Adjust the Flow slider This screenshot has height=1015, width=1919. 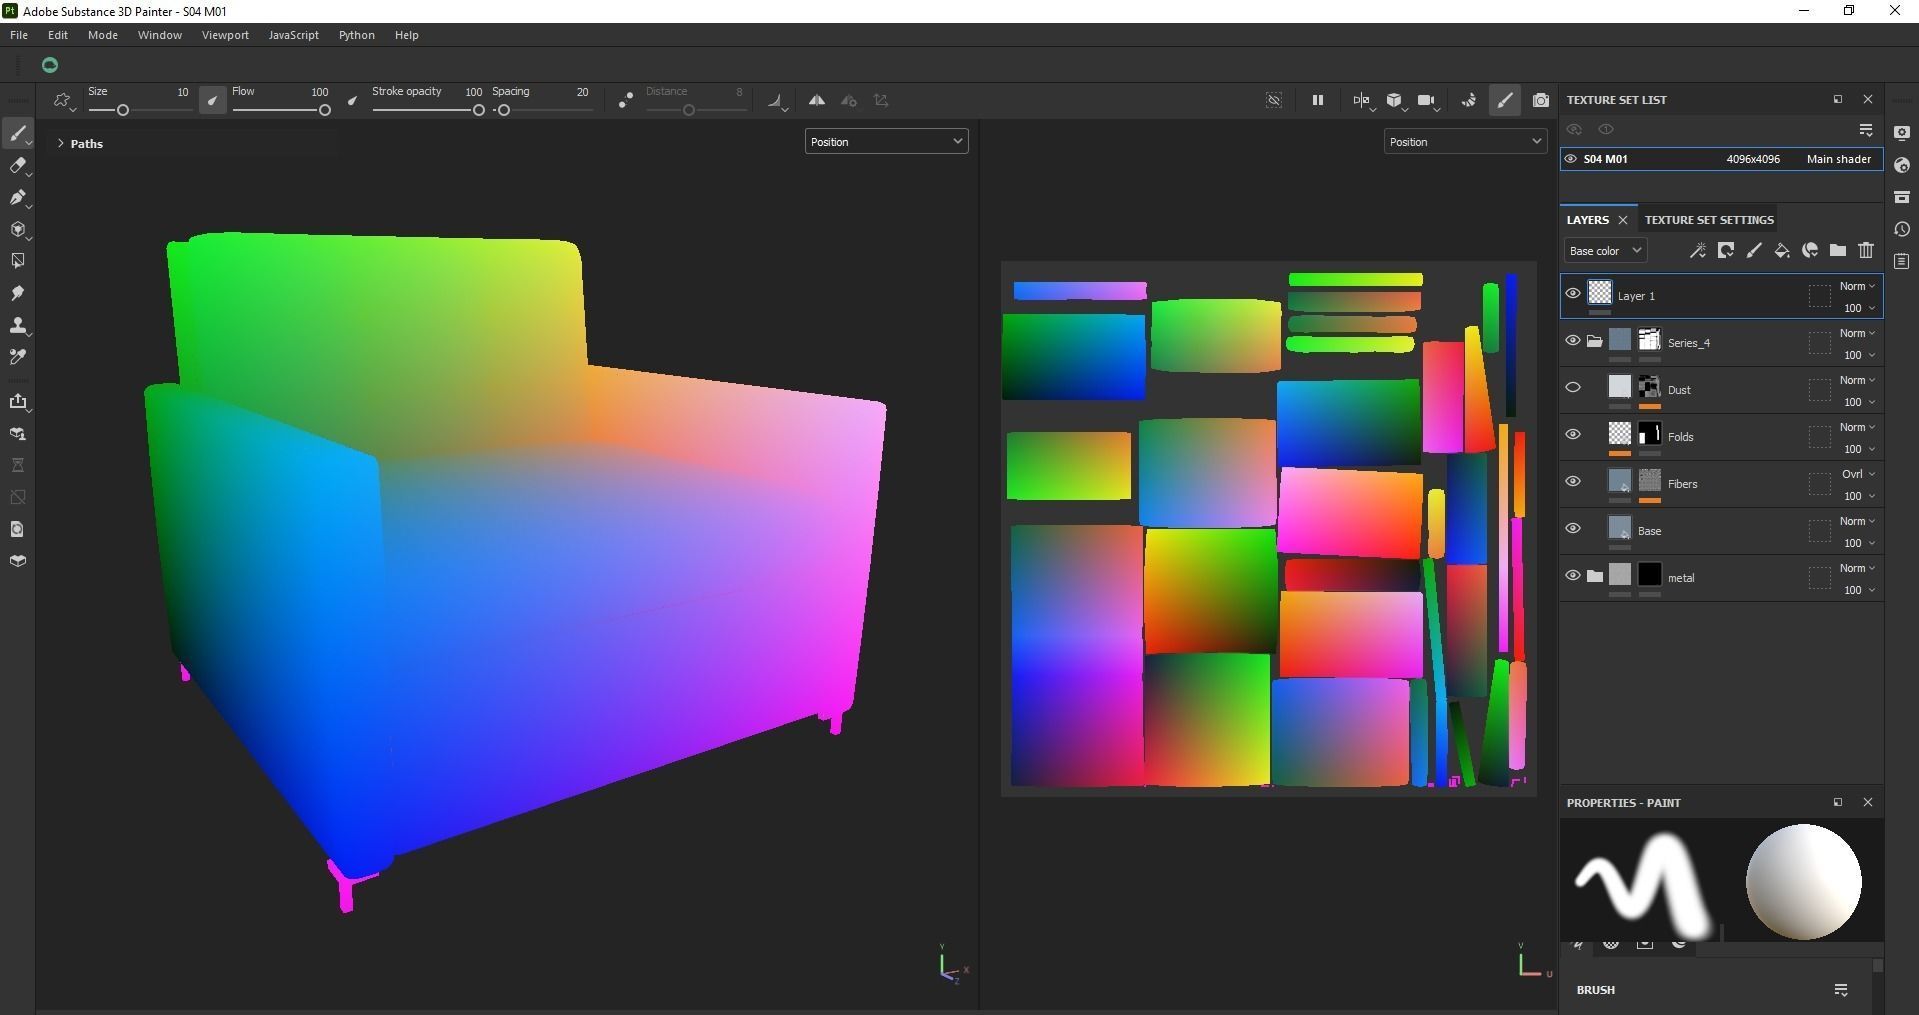click(282, 110)
